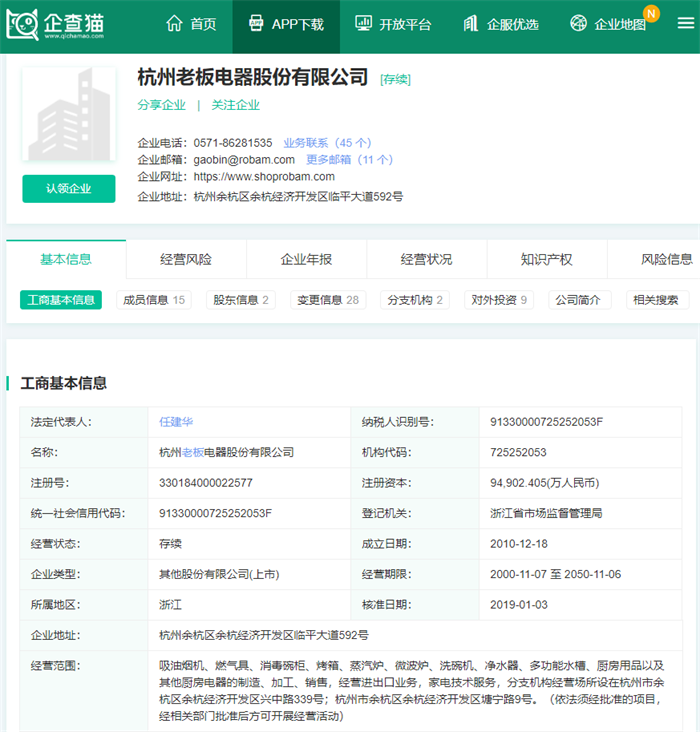
Task: Click registered capital 94,902.405(万人民币)
Action: click(x=544, y=483)
